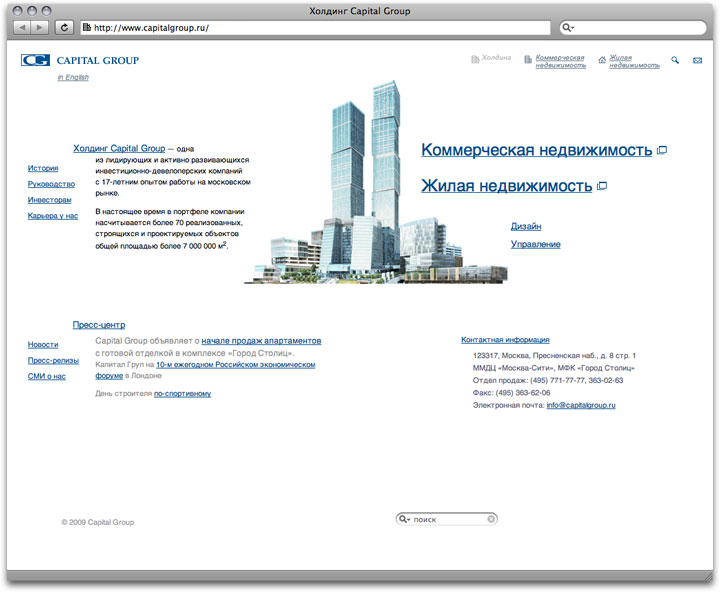Click new-window icon beside Жилая недвижимость heading
720x592 pixels.
(601, 186)
